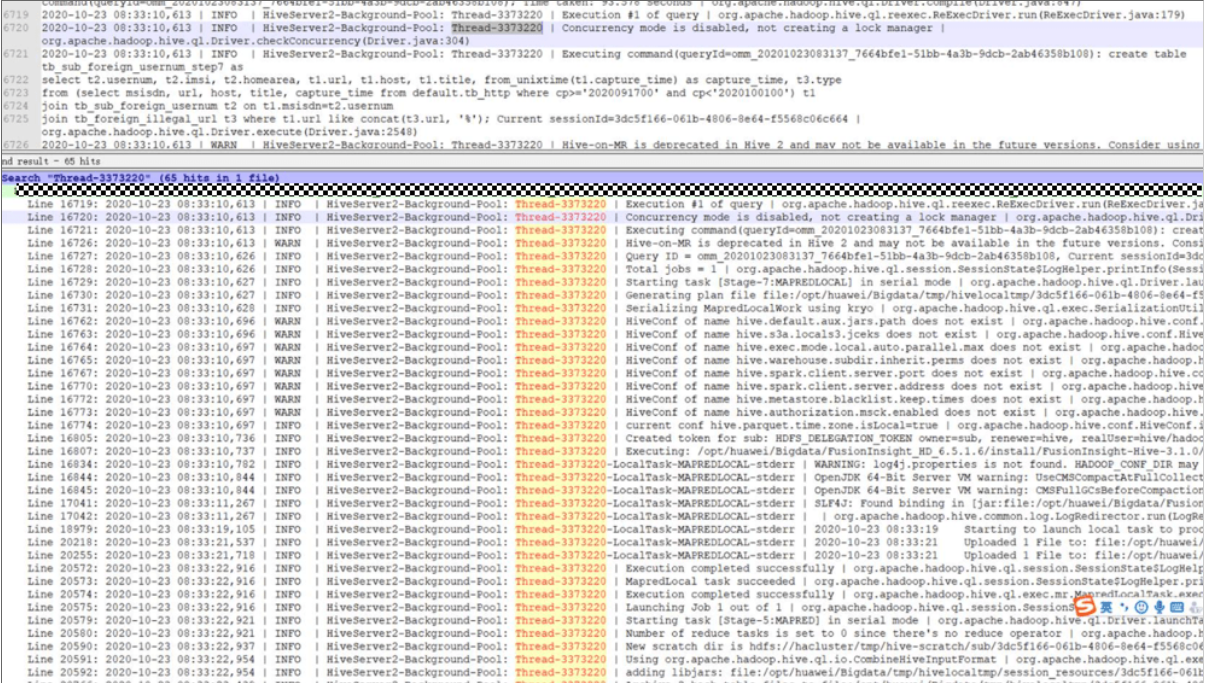Select result Line 20575 Launching Job 1 out of 1
1208x683 pixels.
pyautogui.click(x=604, y=607)
